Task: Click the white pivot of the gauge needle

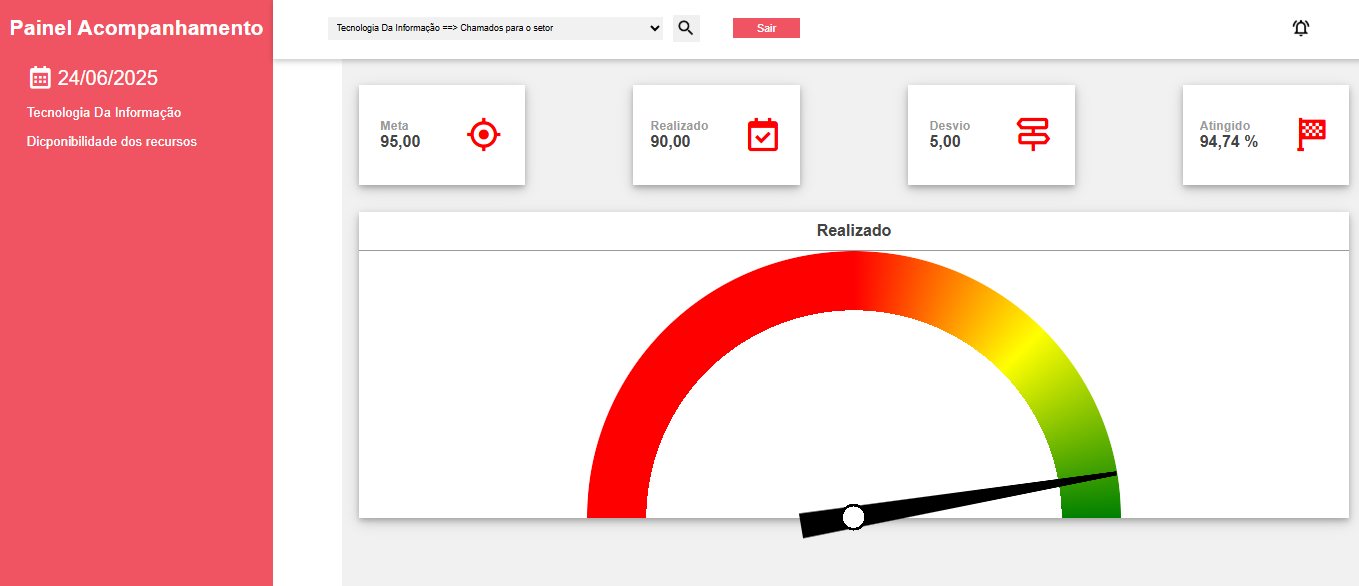Action: 853,516
